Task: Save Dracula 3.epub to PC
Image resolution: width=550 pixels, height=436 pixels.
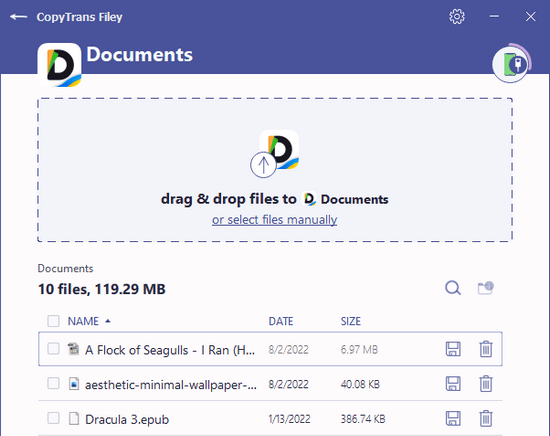Action: point(453,418)
